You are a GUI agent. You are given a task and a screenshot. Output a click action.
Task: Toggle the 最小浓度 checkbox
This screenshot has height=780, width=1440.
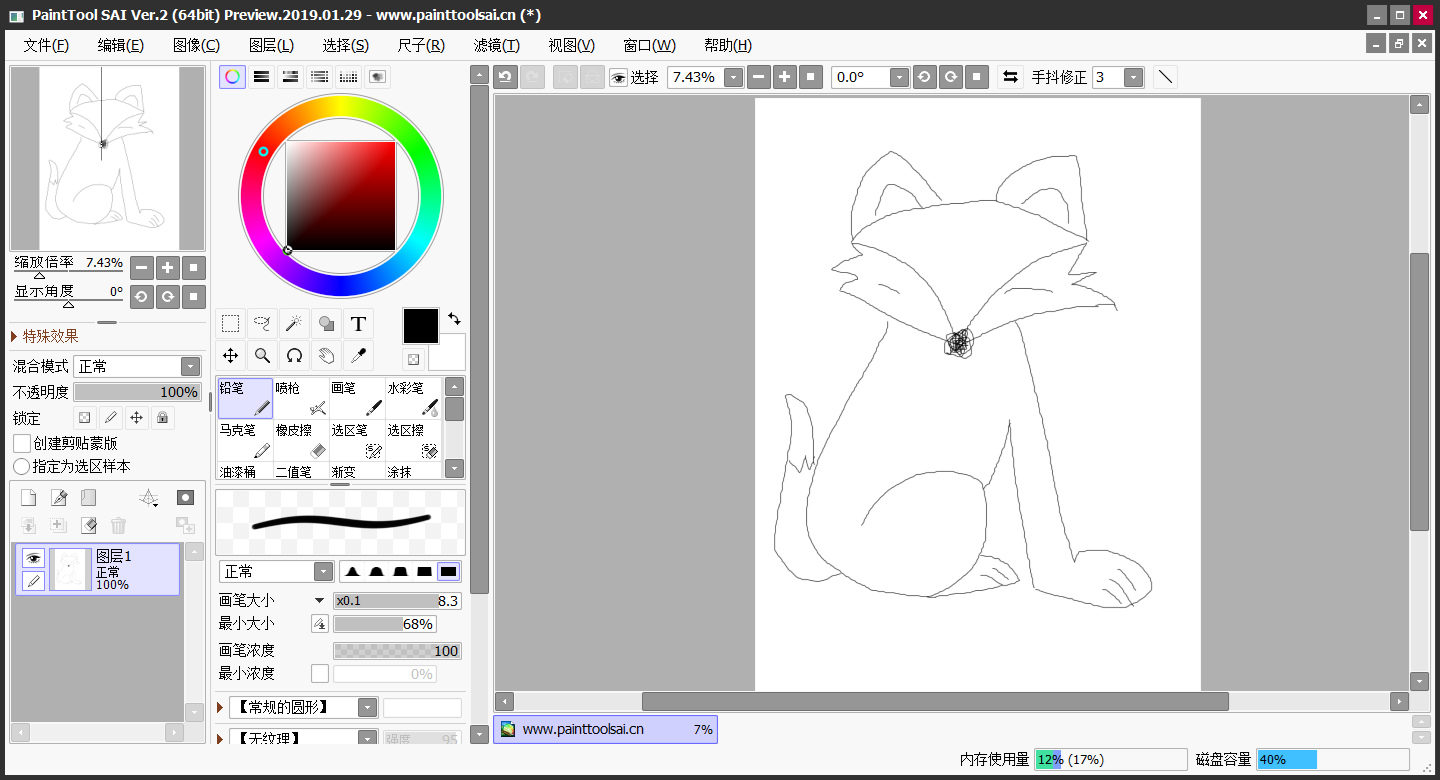pos(320,674)
